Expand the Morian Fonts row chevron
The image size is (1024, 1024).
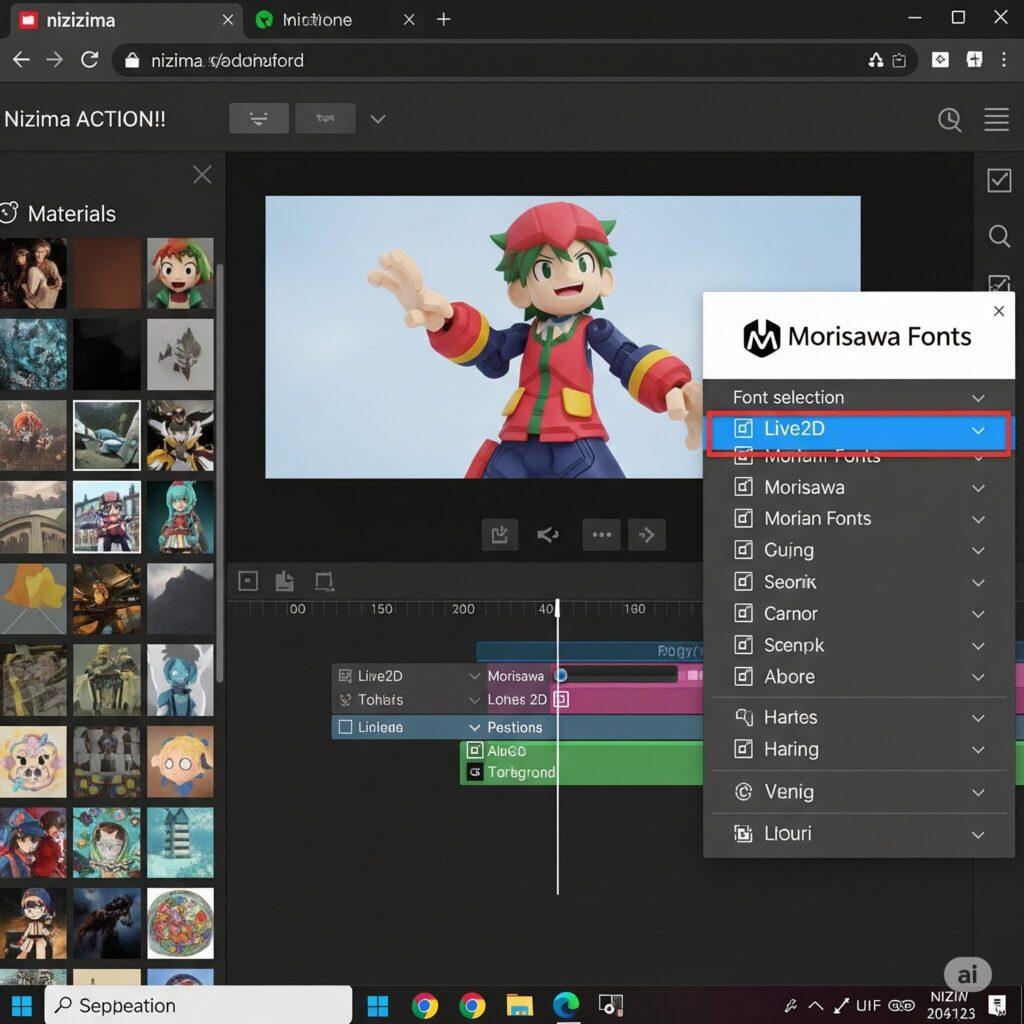pos(978,520)
